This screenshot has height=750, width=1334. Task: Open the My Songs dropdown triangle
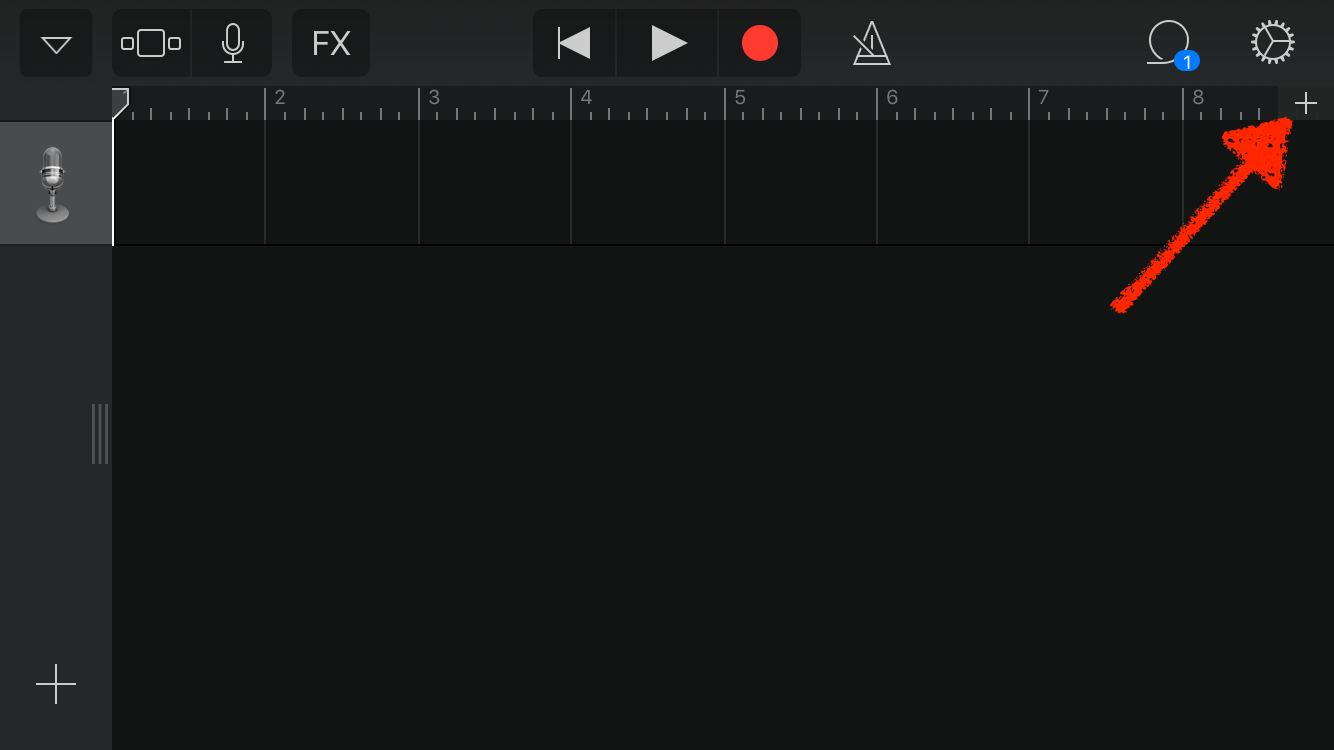pos(56,43)
